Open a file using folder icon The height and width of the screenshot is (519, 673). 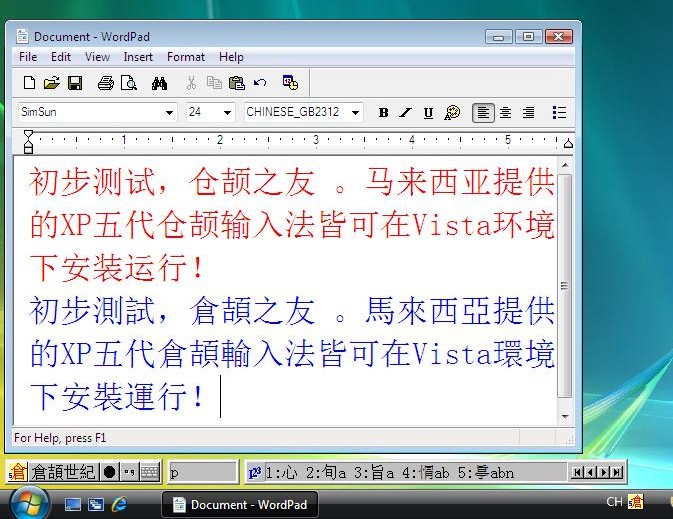(x=52, y=83)
